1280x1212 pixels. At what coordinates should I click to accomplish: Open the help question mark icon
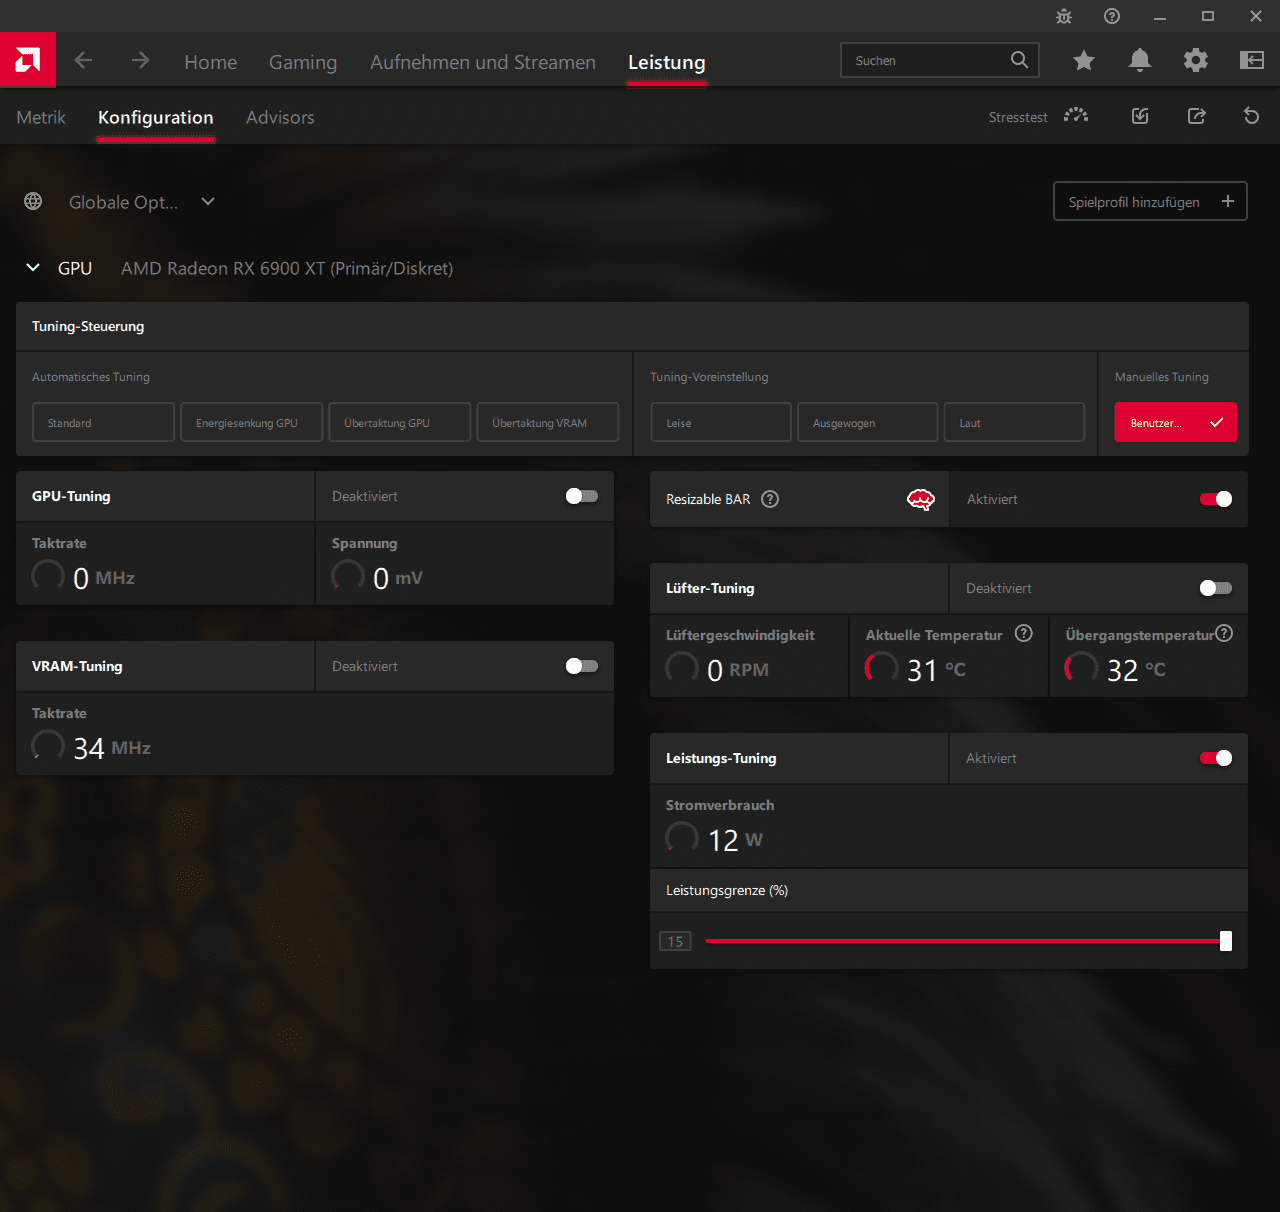1112,16
